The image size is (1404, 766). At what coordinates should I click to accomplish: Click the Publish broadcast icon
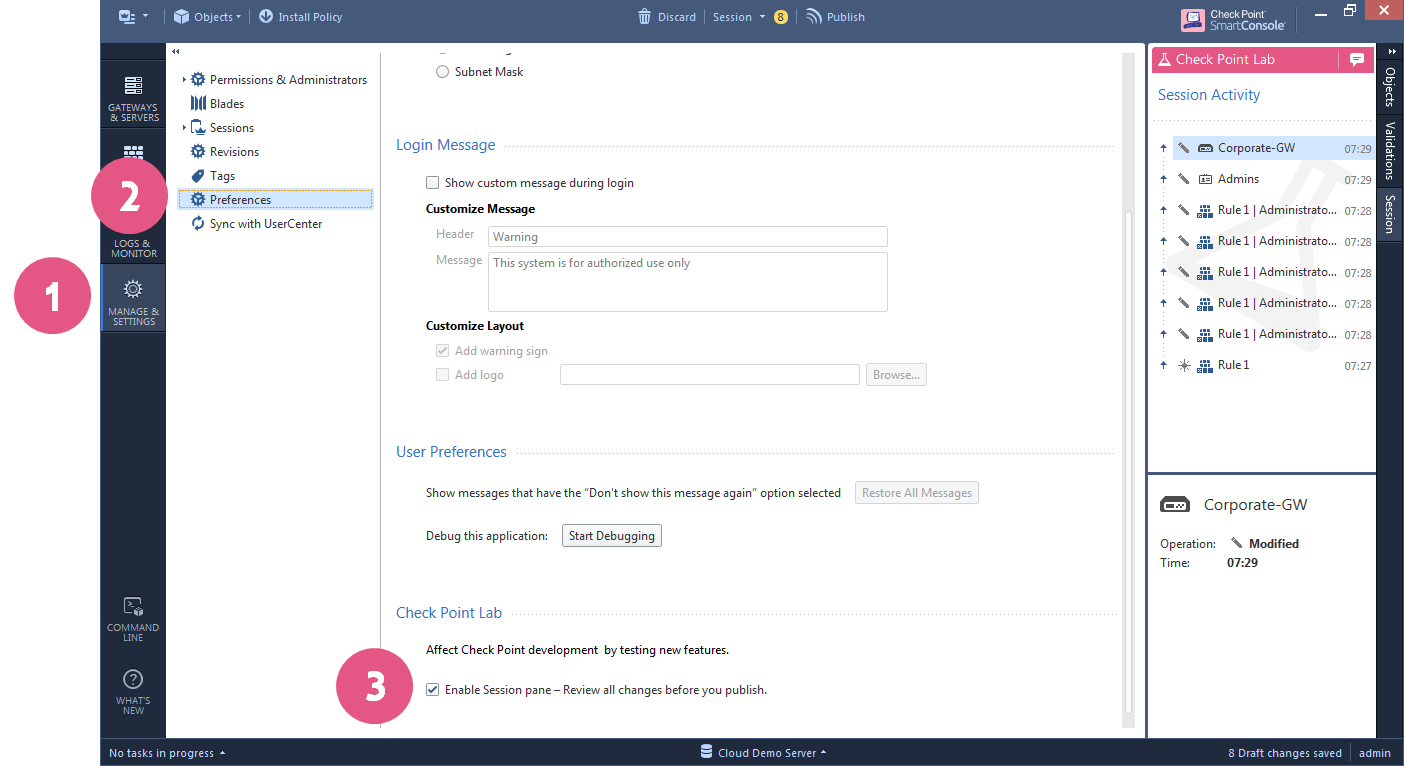(814, 17)
